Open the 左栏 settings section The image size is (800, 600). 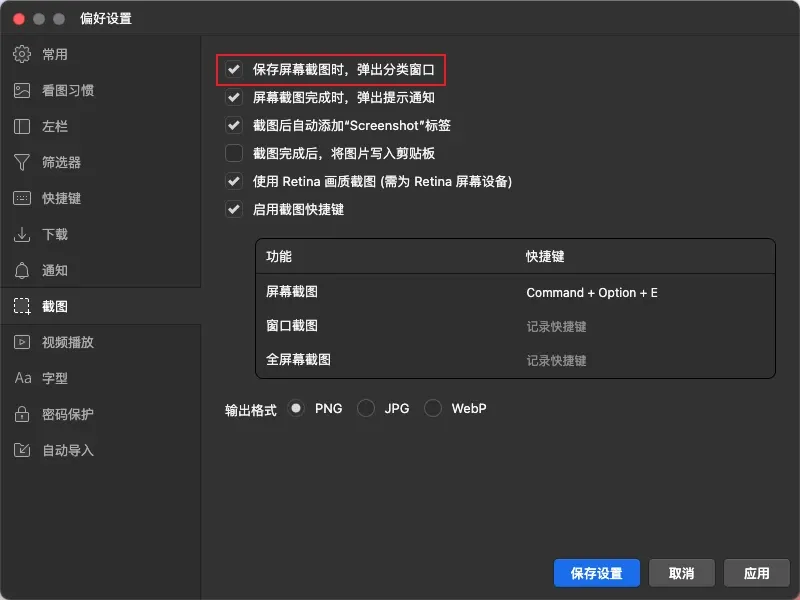(x=101, y=126)
